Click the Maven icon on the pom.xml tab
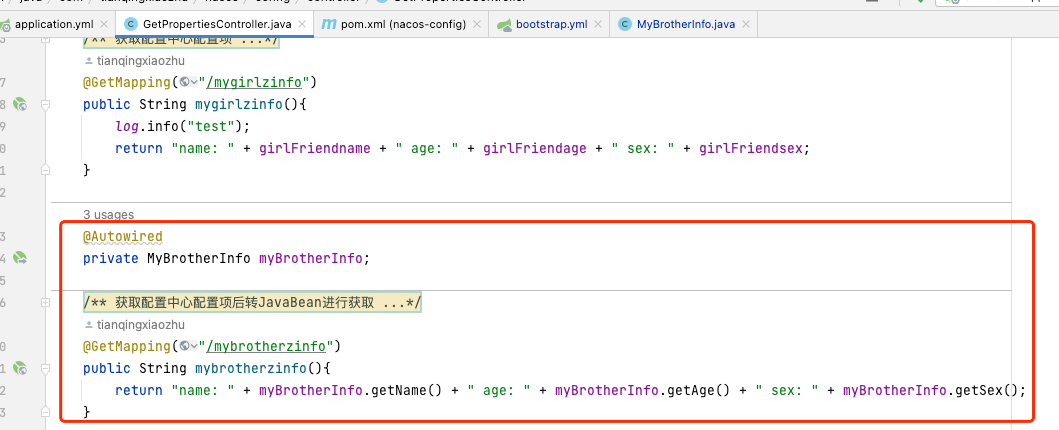 click(x=328, y=23)
